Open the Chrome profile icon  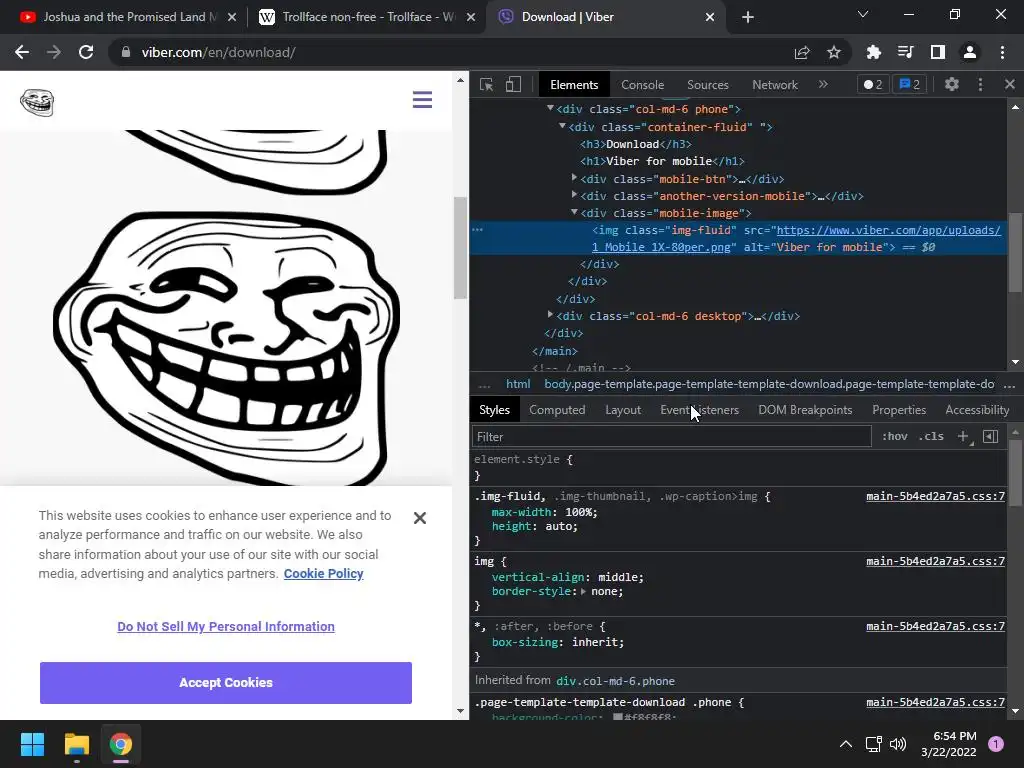pos(970,52)
